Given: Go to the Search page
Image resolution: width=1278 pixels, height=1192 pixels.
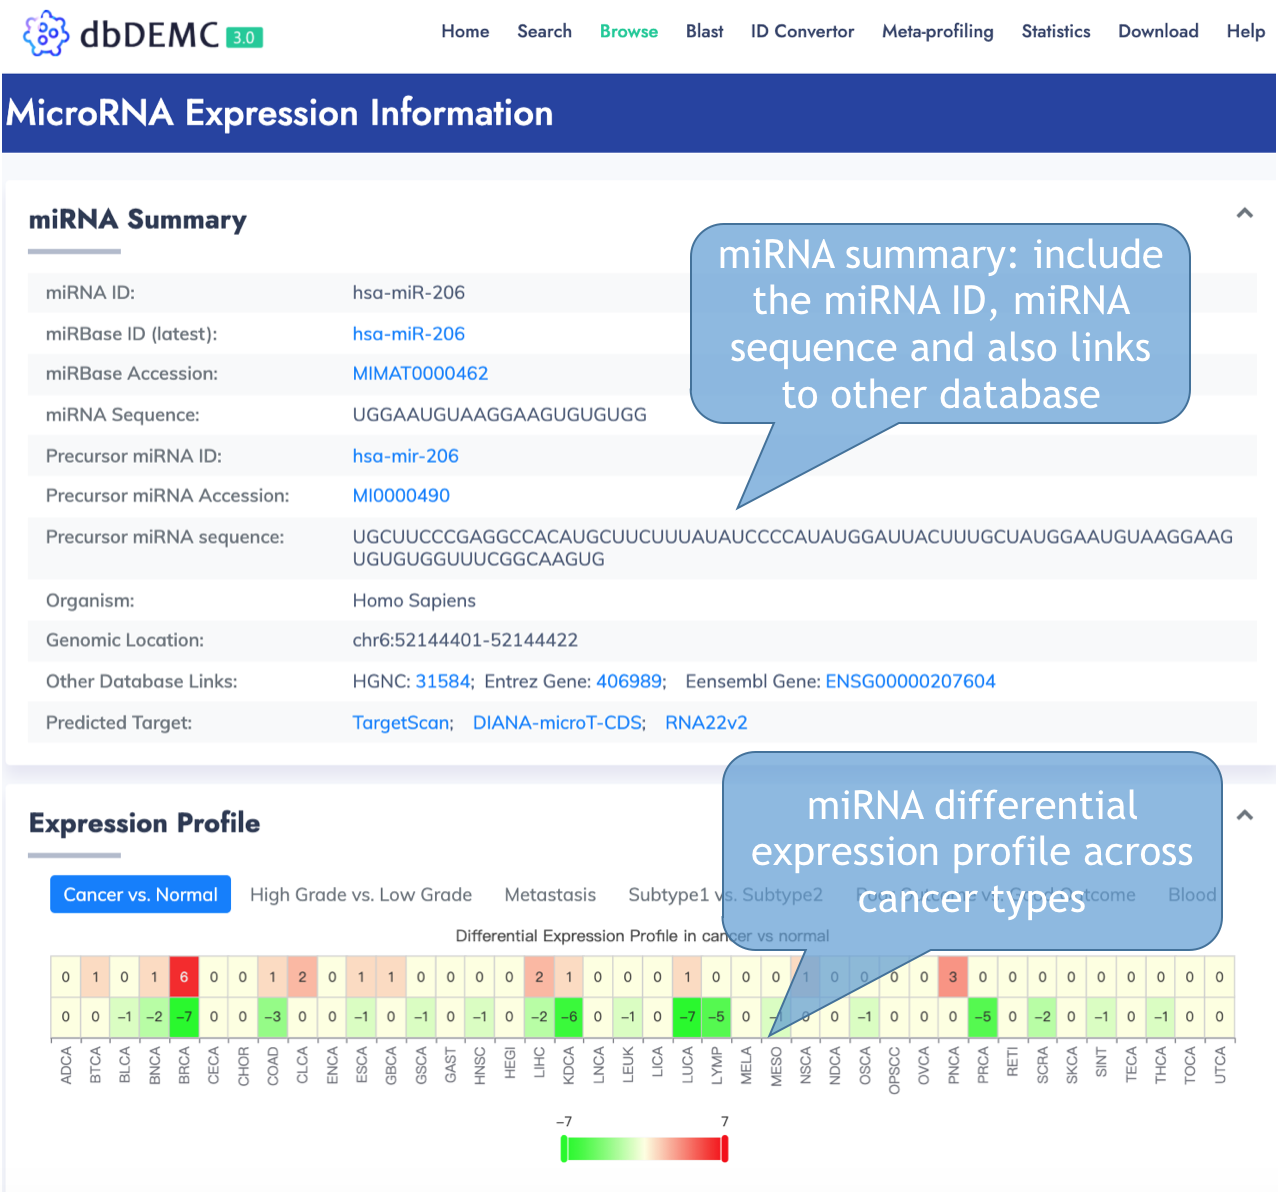Looking at the screenshot, I should (x=544, y=31).
